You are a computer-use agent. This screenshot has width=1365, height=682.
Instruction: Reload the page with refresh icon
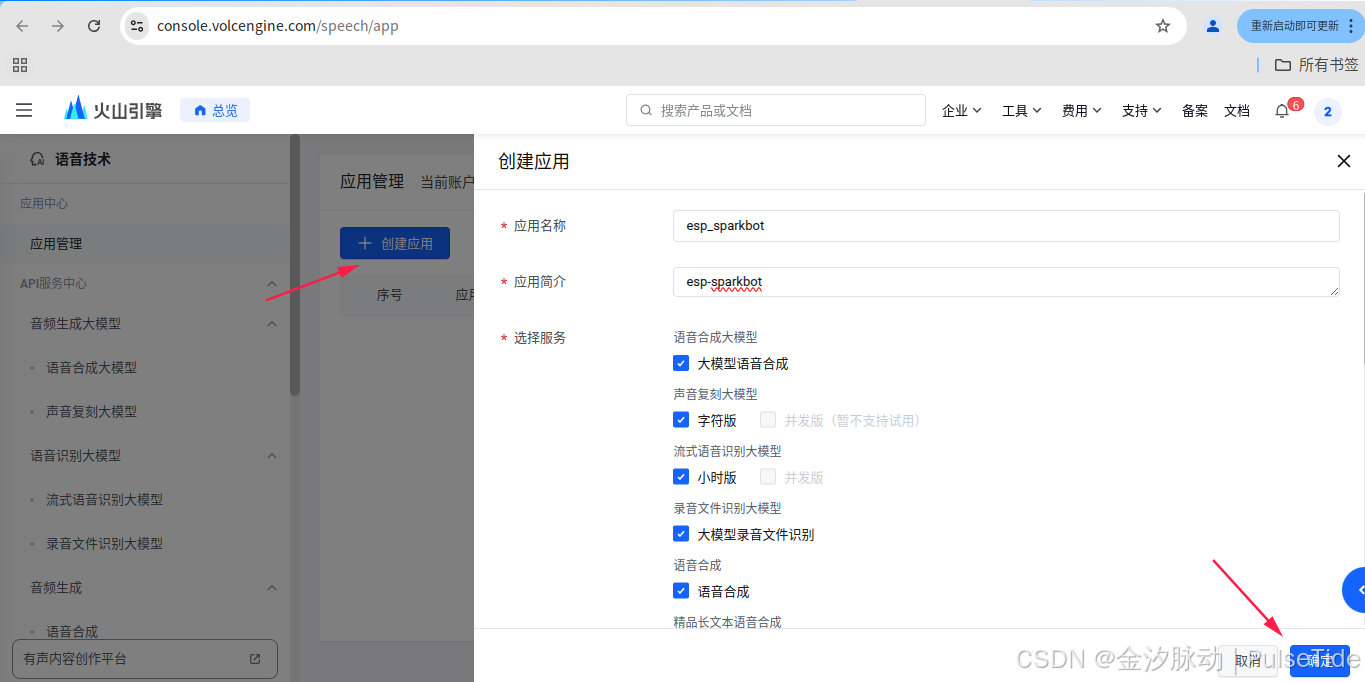(94, 26)
